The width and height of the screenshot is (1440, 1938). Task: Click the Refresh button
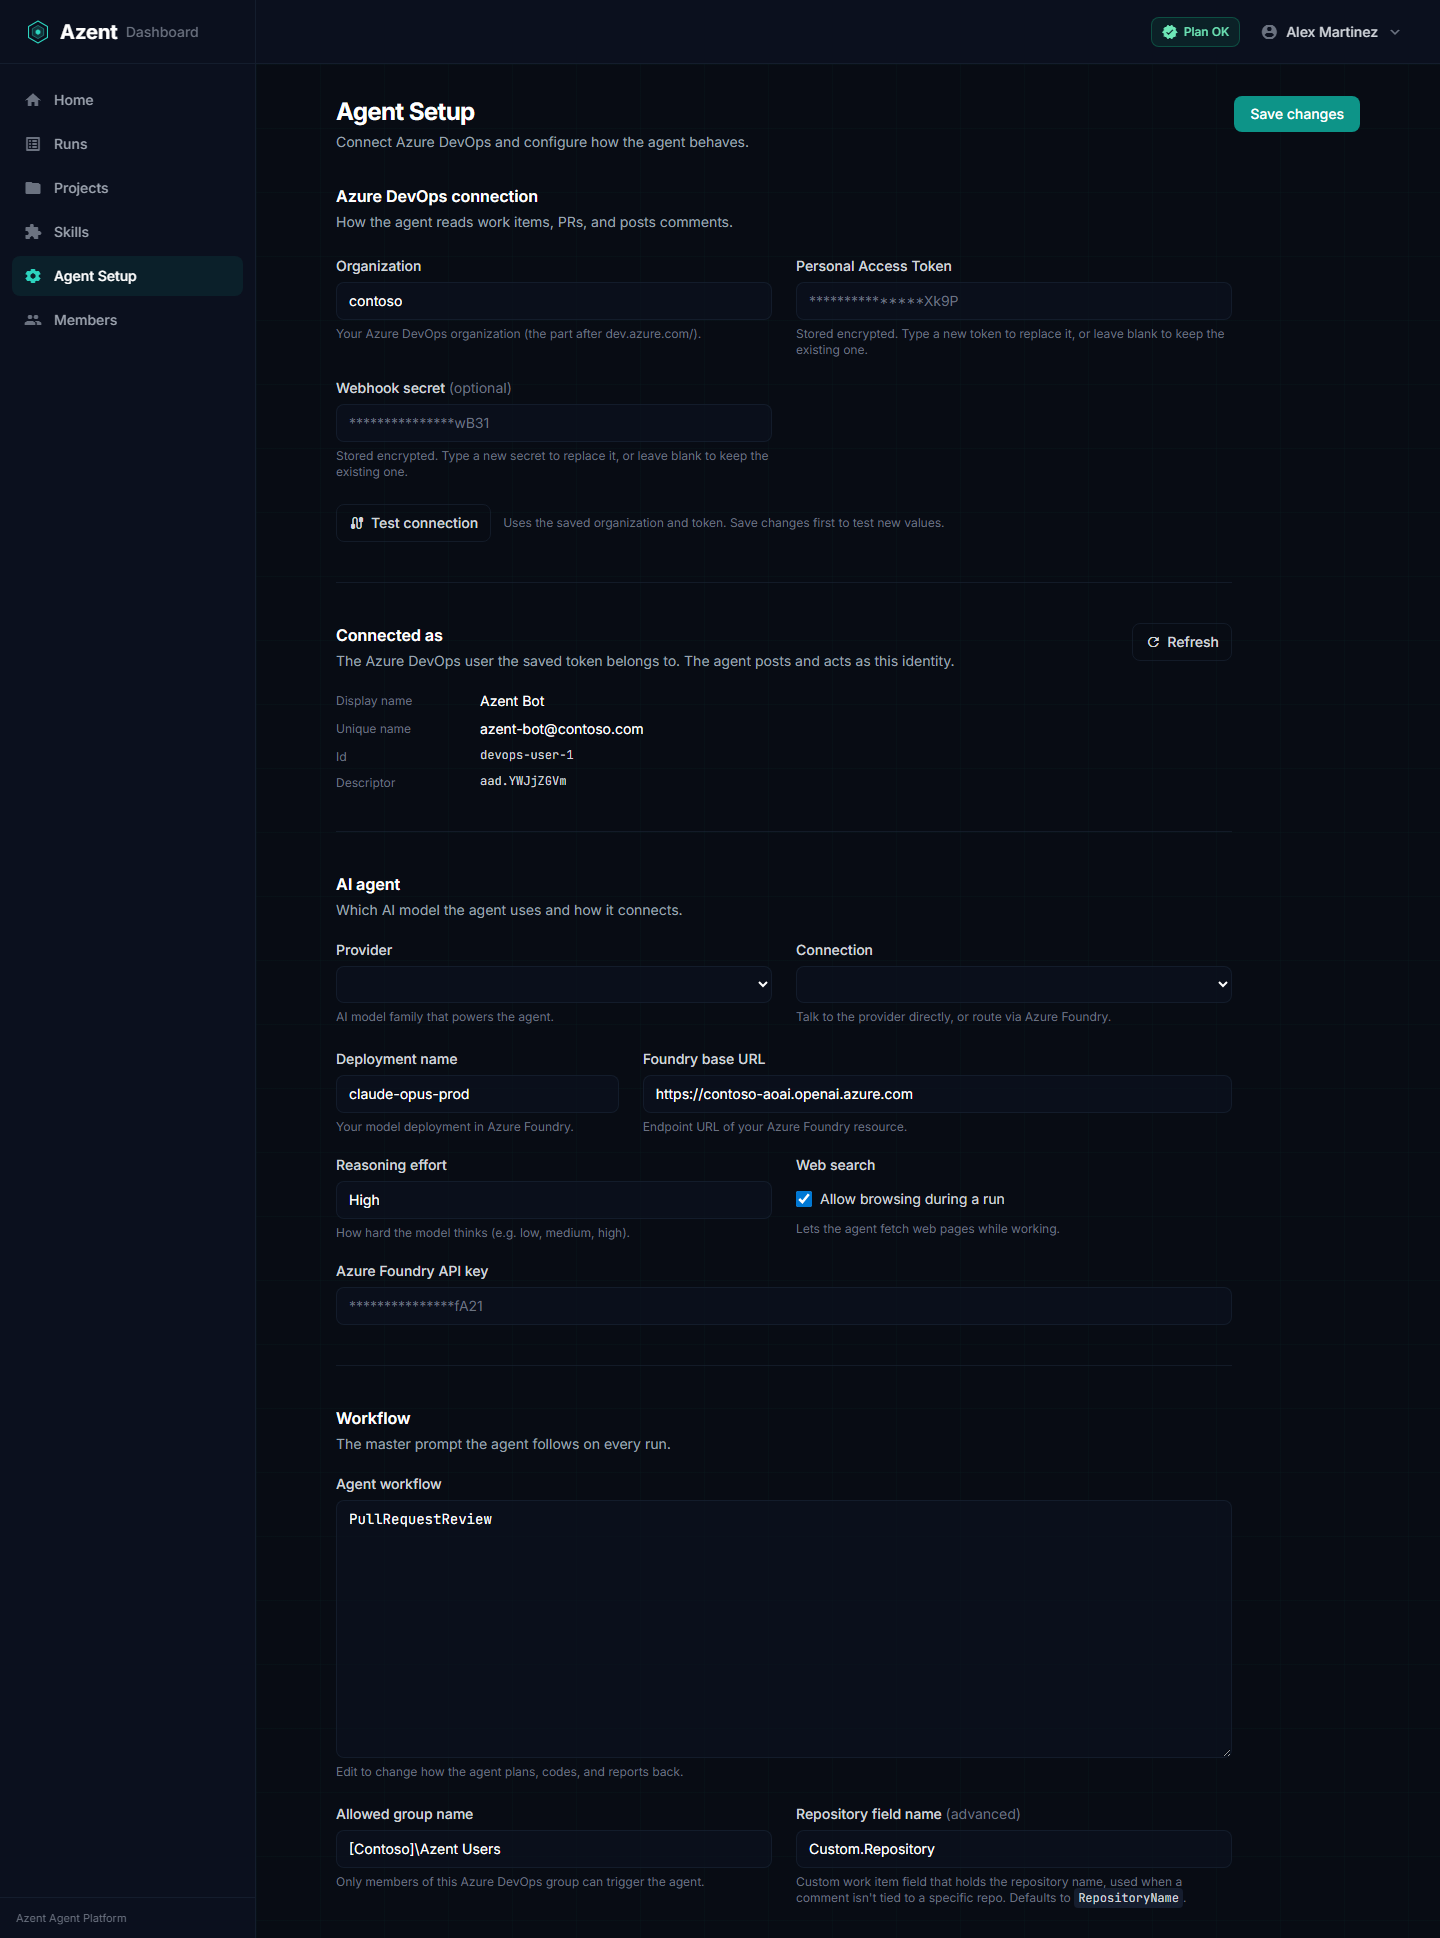pyautogui.click(x=1181, y=642)
